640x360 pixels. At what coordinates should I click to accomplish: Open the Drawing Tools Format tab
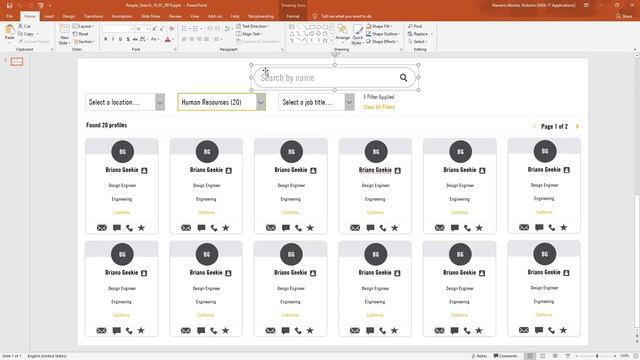coord(293,16)
